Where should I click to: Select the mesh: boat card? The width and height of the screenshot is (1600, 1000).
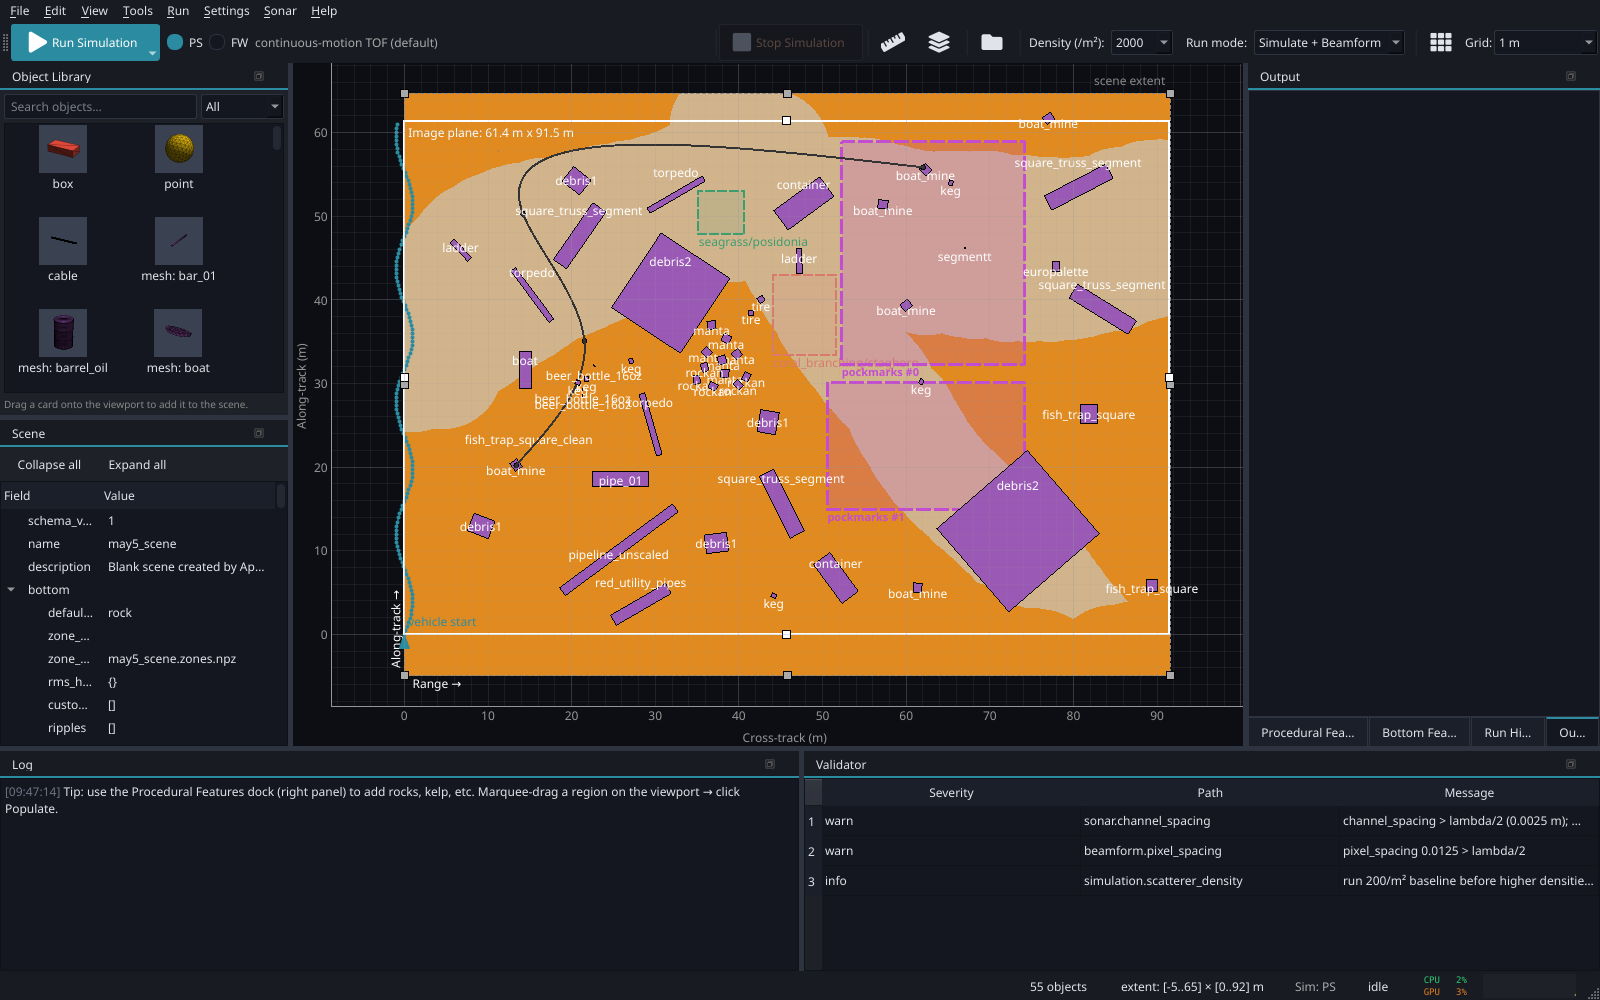179,342
